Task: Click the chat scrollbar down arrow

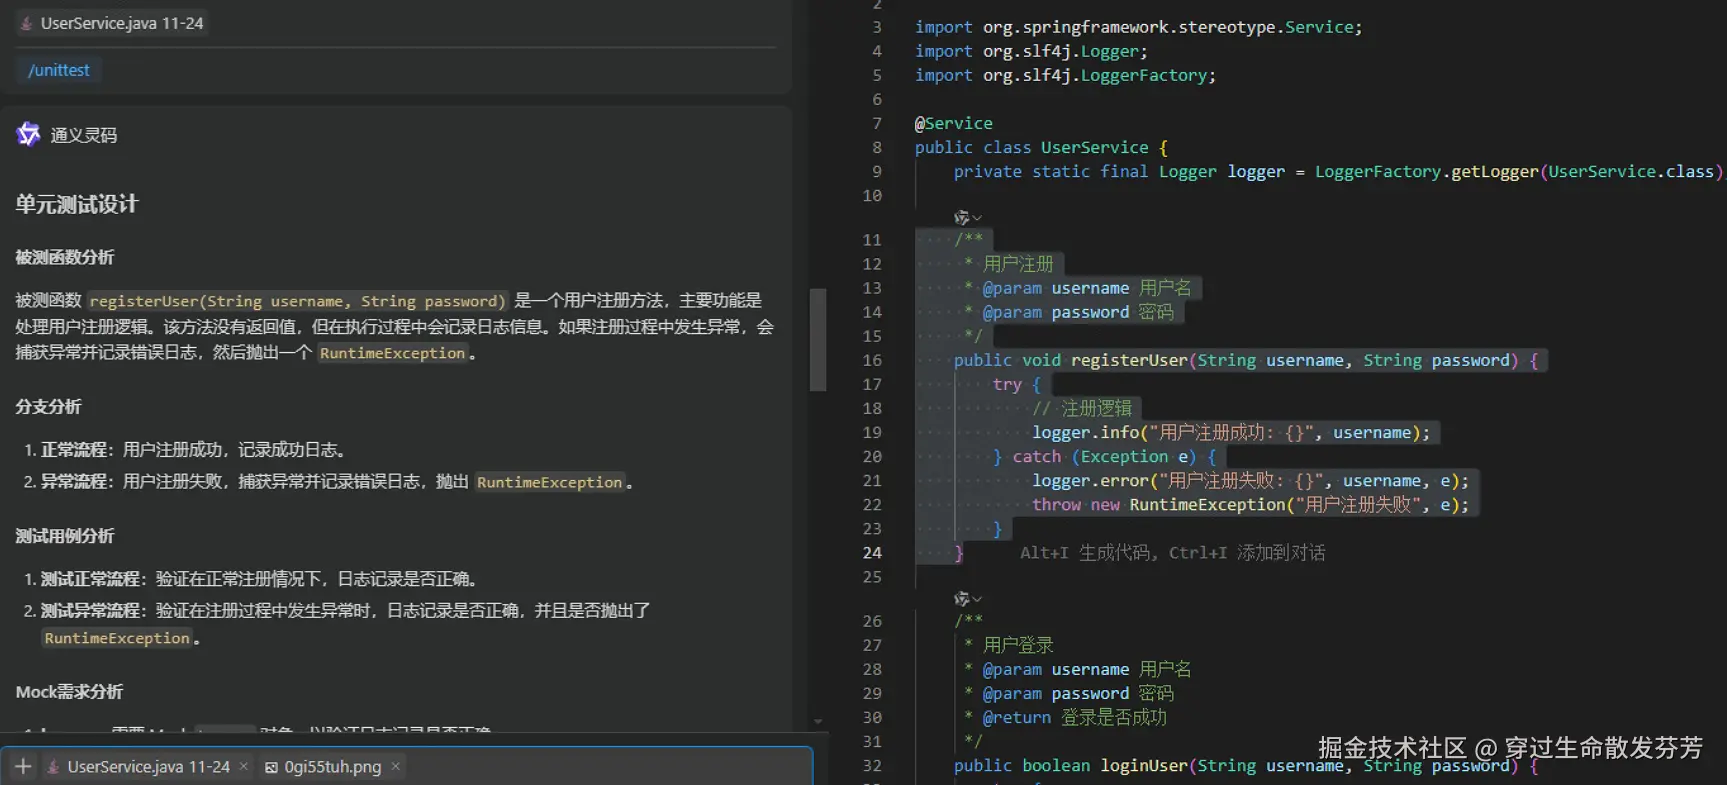Action: click(x=818, y=721)
